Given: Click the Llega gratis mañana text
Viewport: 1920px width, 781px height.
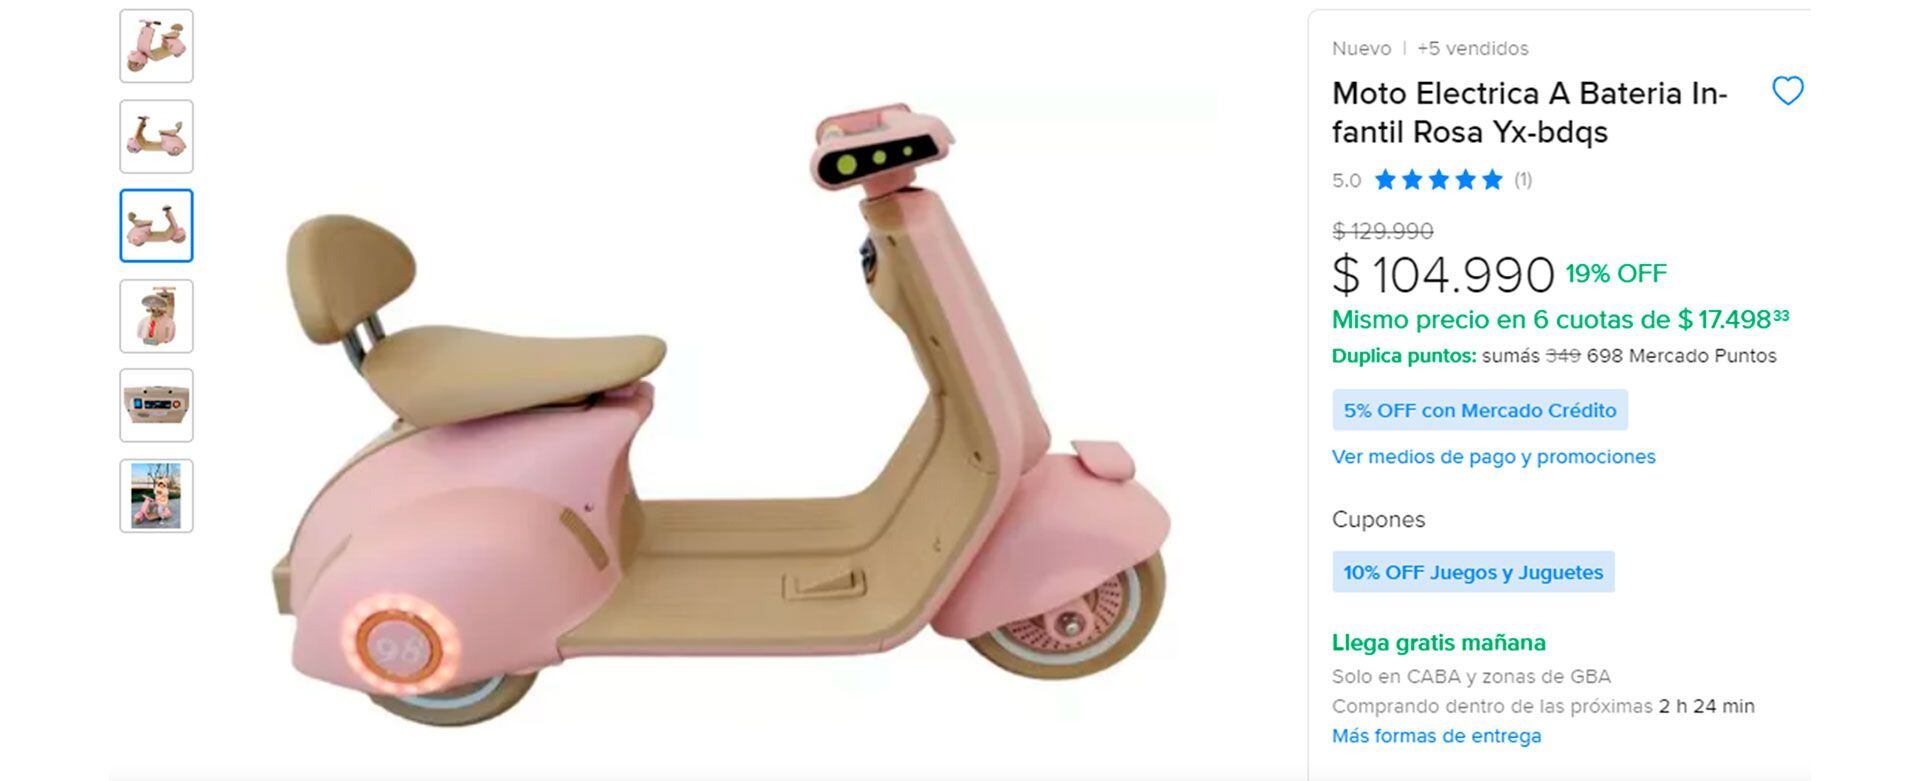Looking at the screenshot, I should coord(1438,643).
